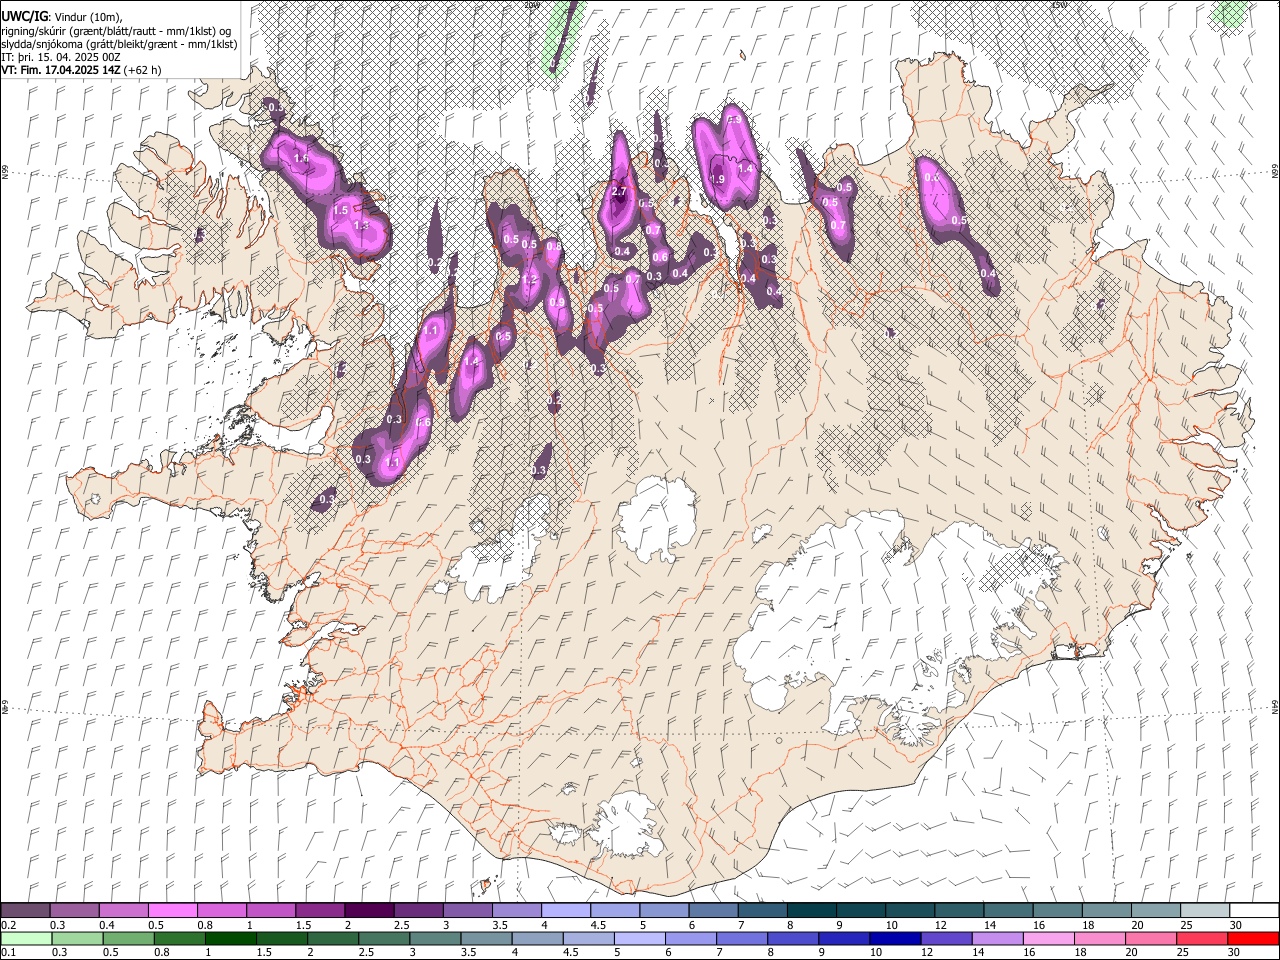
Task: Click the 1.3 precipitation value on map
Action: click(x=362, y=226)
